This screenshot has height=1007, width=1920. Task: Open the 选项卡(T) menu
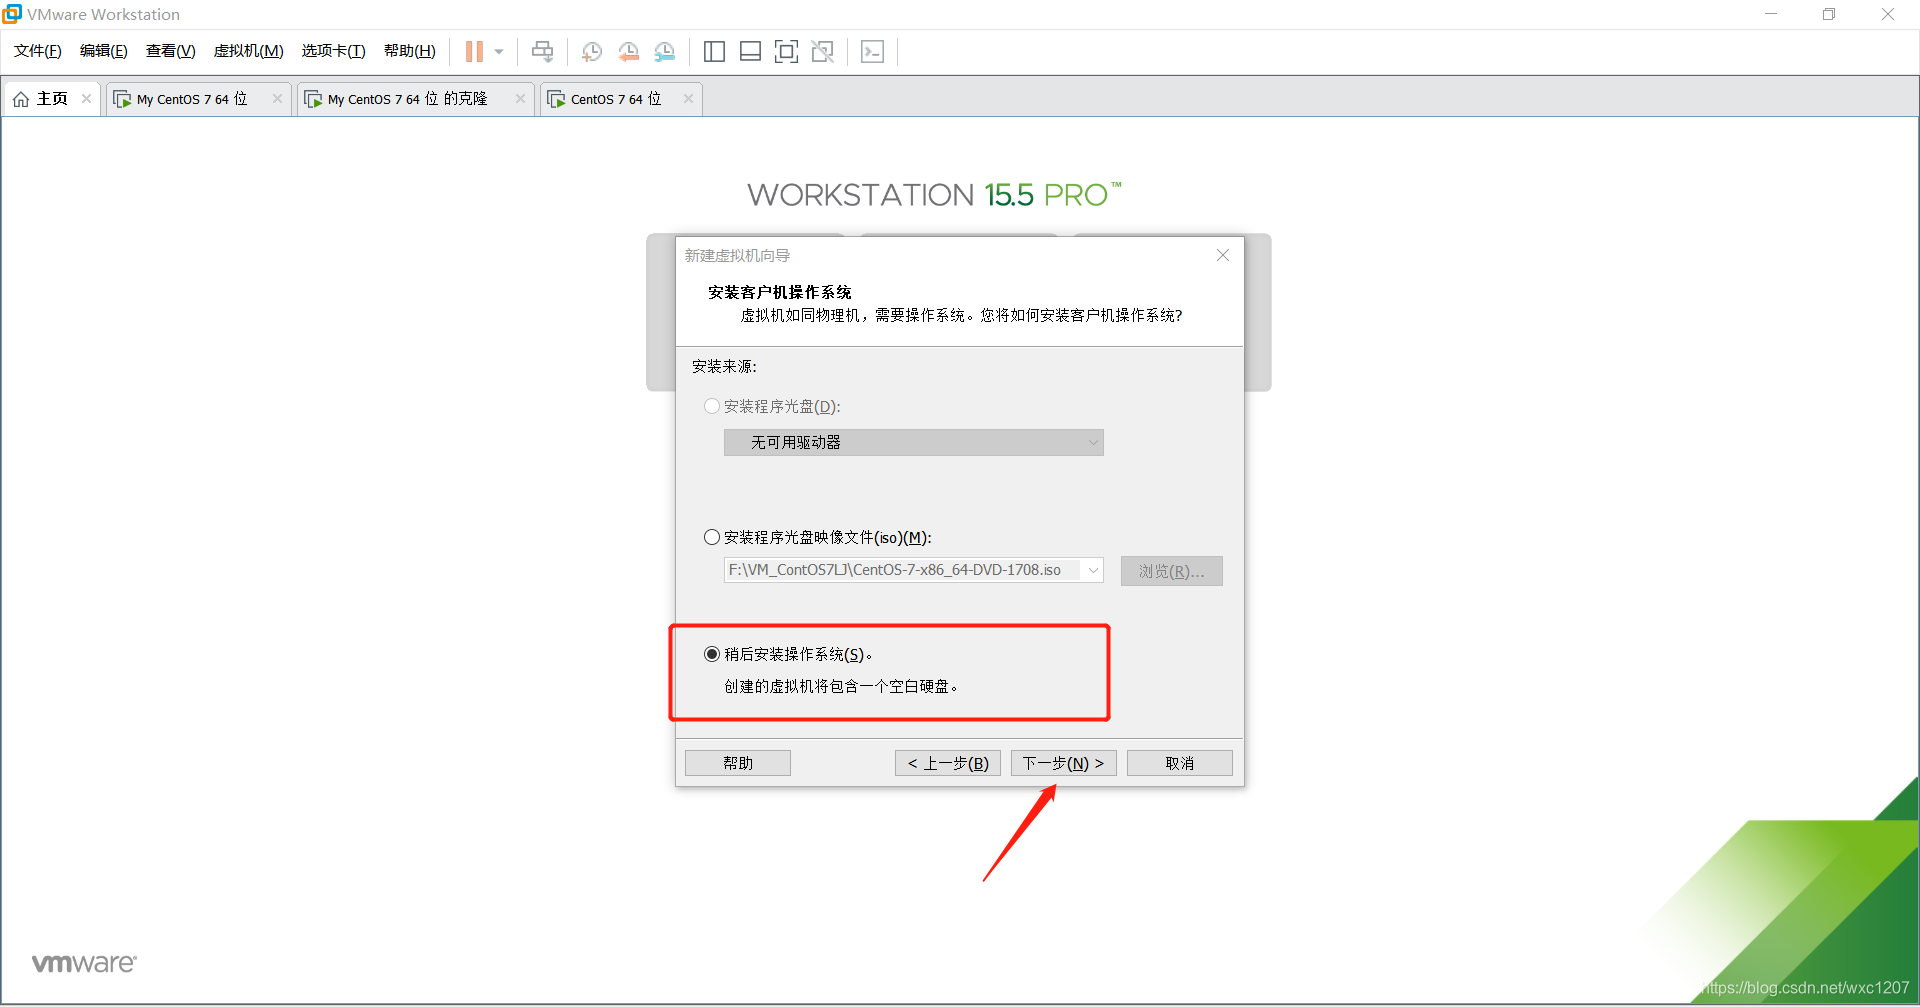334,51
